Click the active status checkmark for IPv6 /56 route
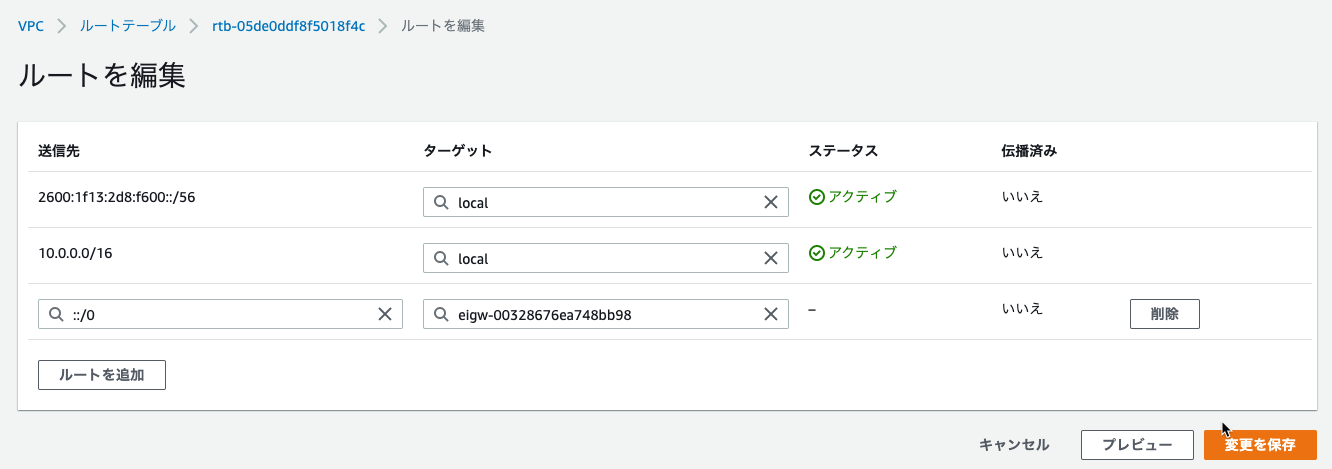This screenshot has height=469, width=1332. point(817,197)
